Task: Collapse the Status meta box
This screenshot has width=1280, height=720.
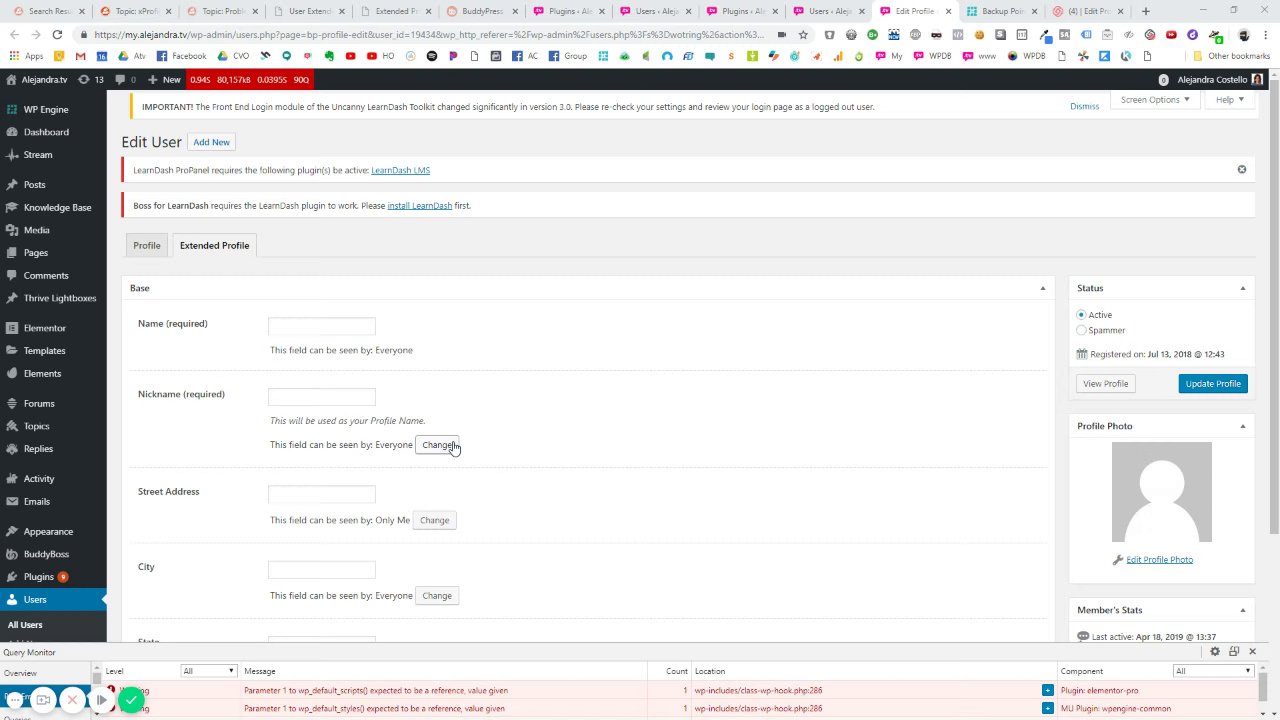Action: [x=1243, y=288]
